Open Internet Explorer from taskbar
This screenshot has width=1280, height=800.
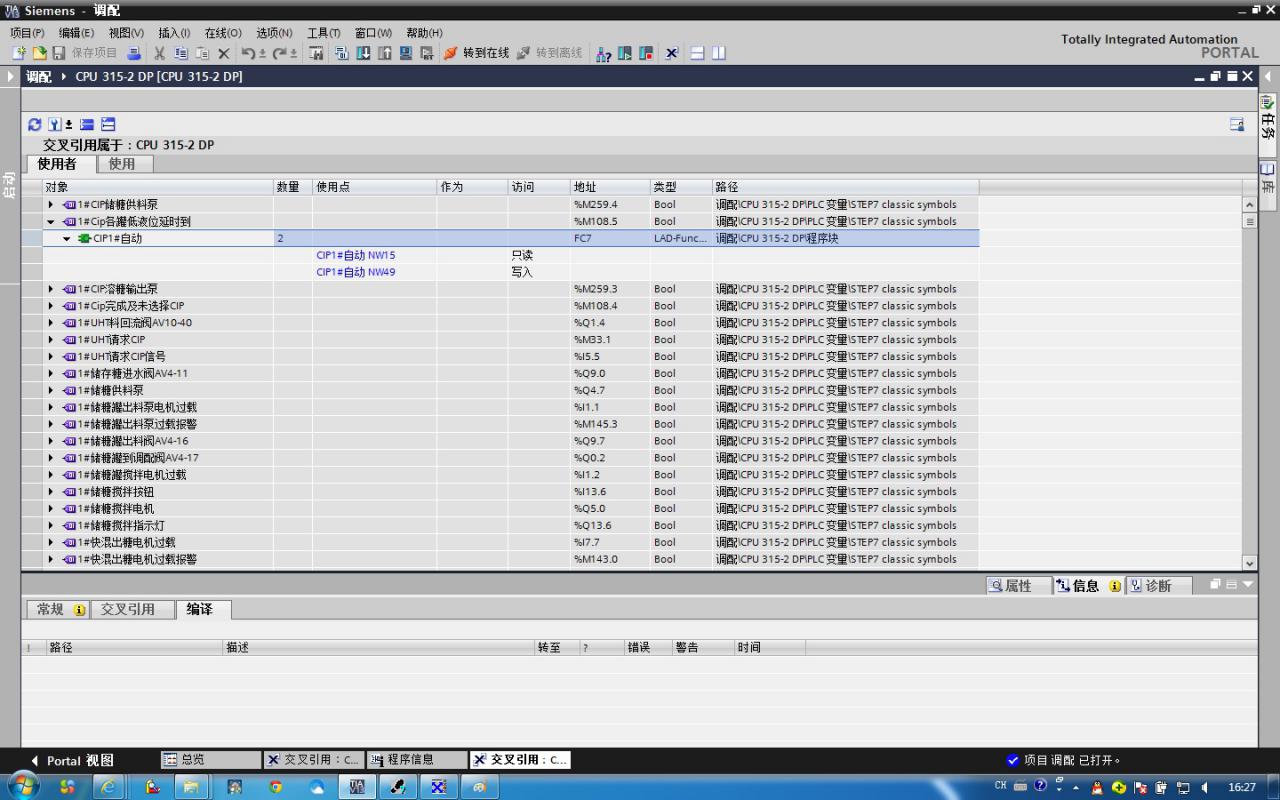(108, 787)
